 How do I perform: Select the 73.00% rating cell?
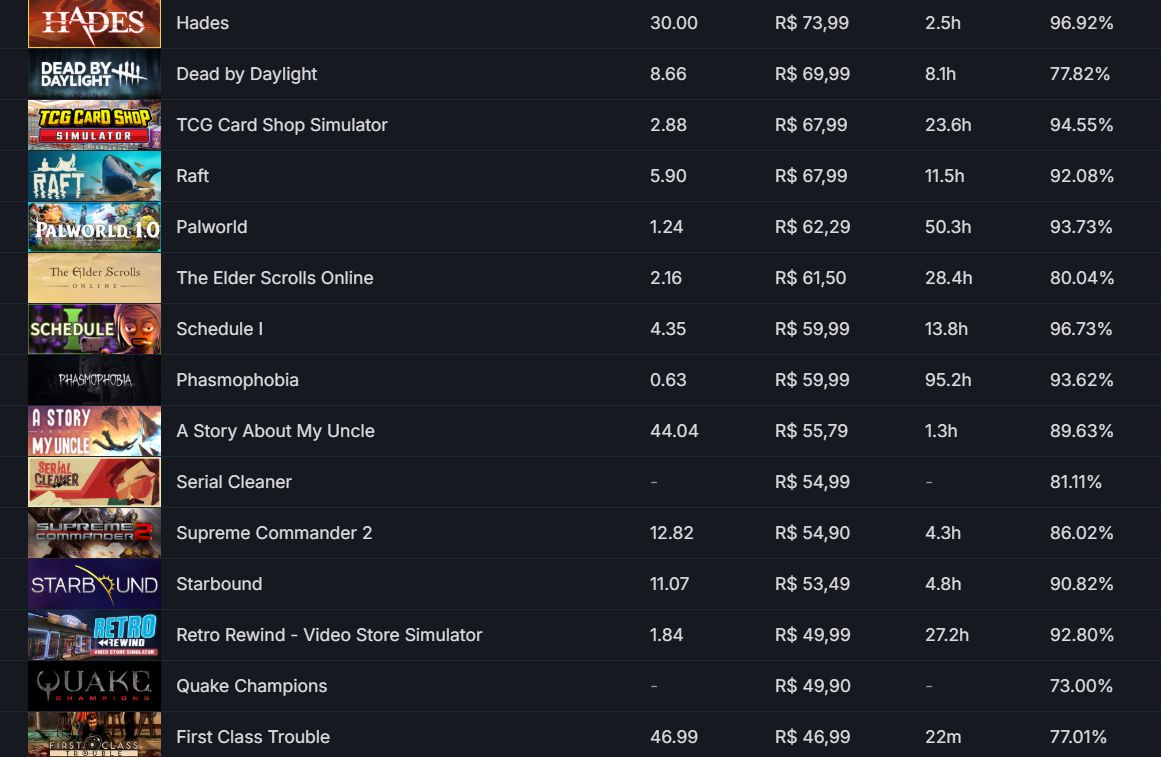[x=1081, y=686]
